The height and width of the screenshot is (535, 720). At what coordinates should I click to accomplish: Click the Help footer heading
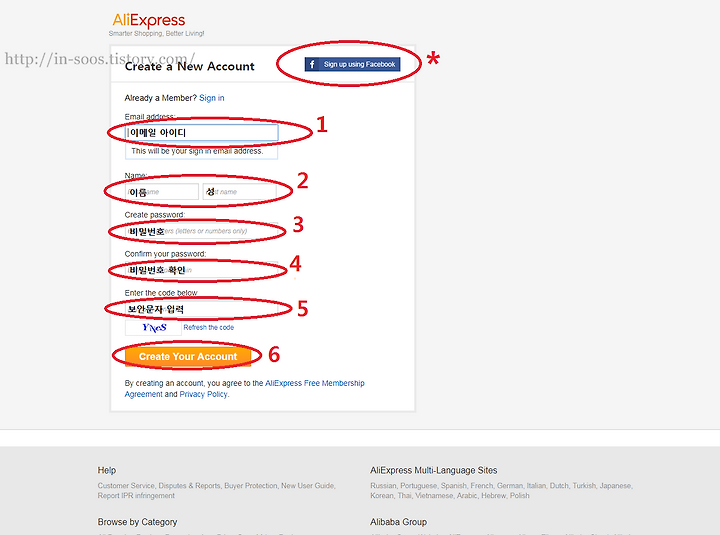coord(107,470)
